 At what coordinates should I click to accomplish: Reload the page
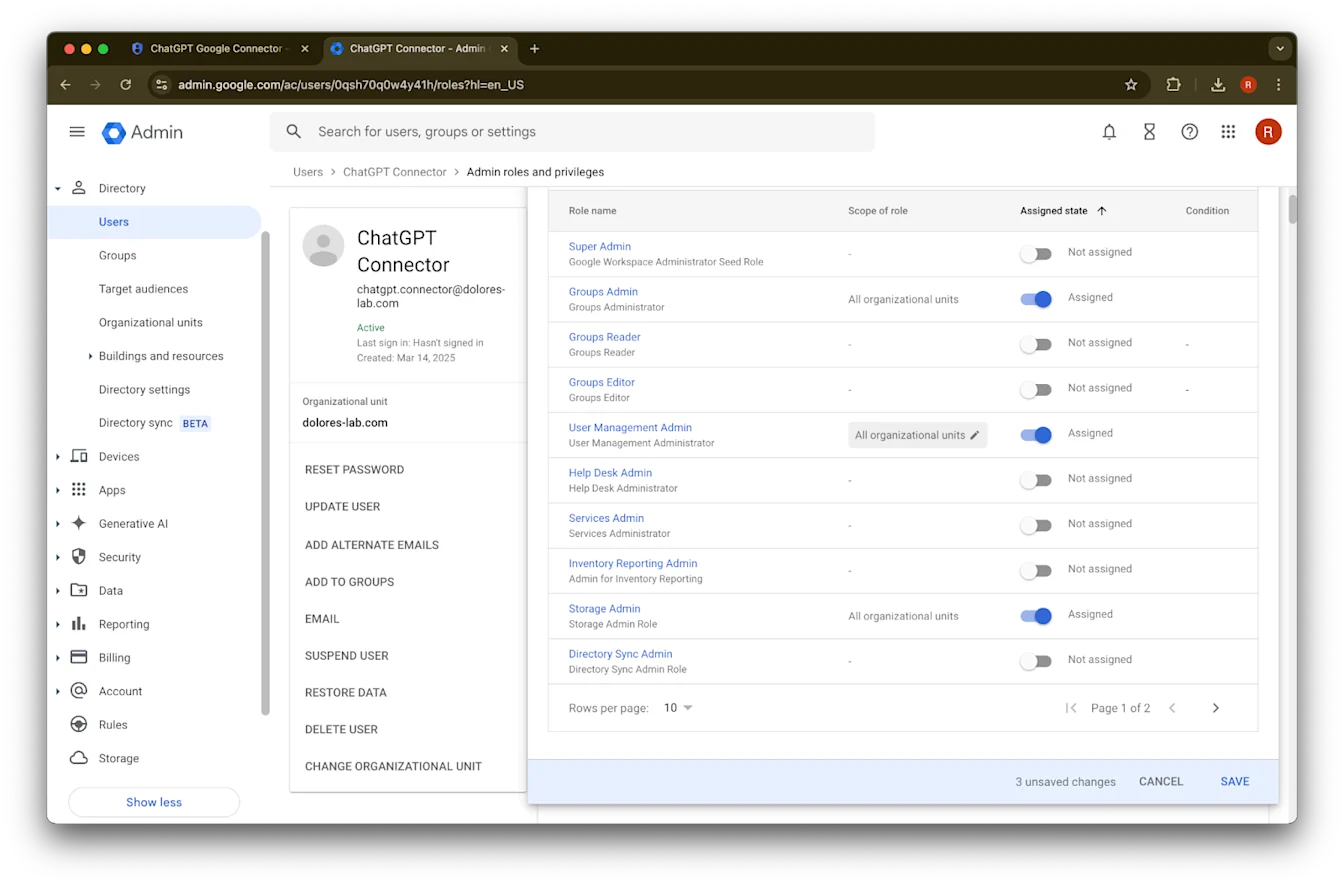[x=126, y=85]
